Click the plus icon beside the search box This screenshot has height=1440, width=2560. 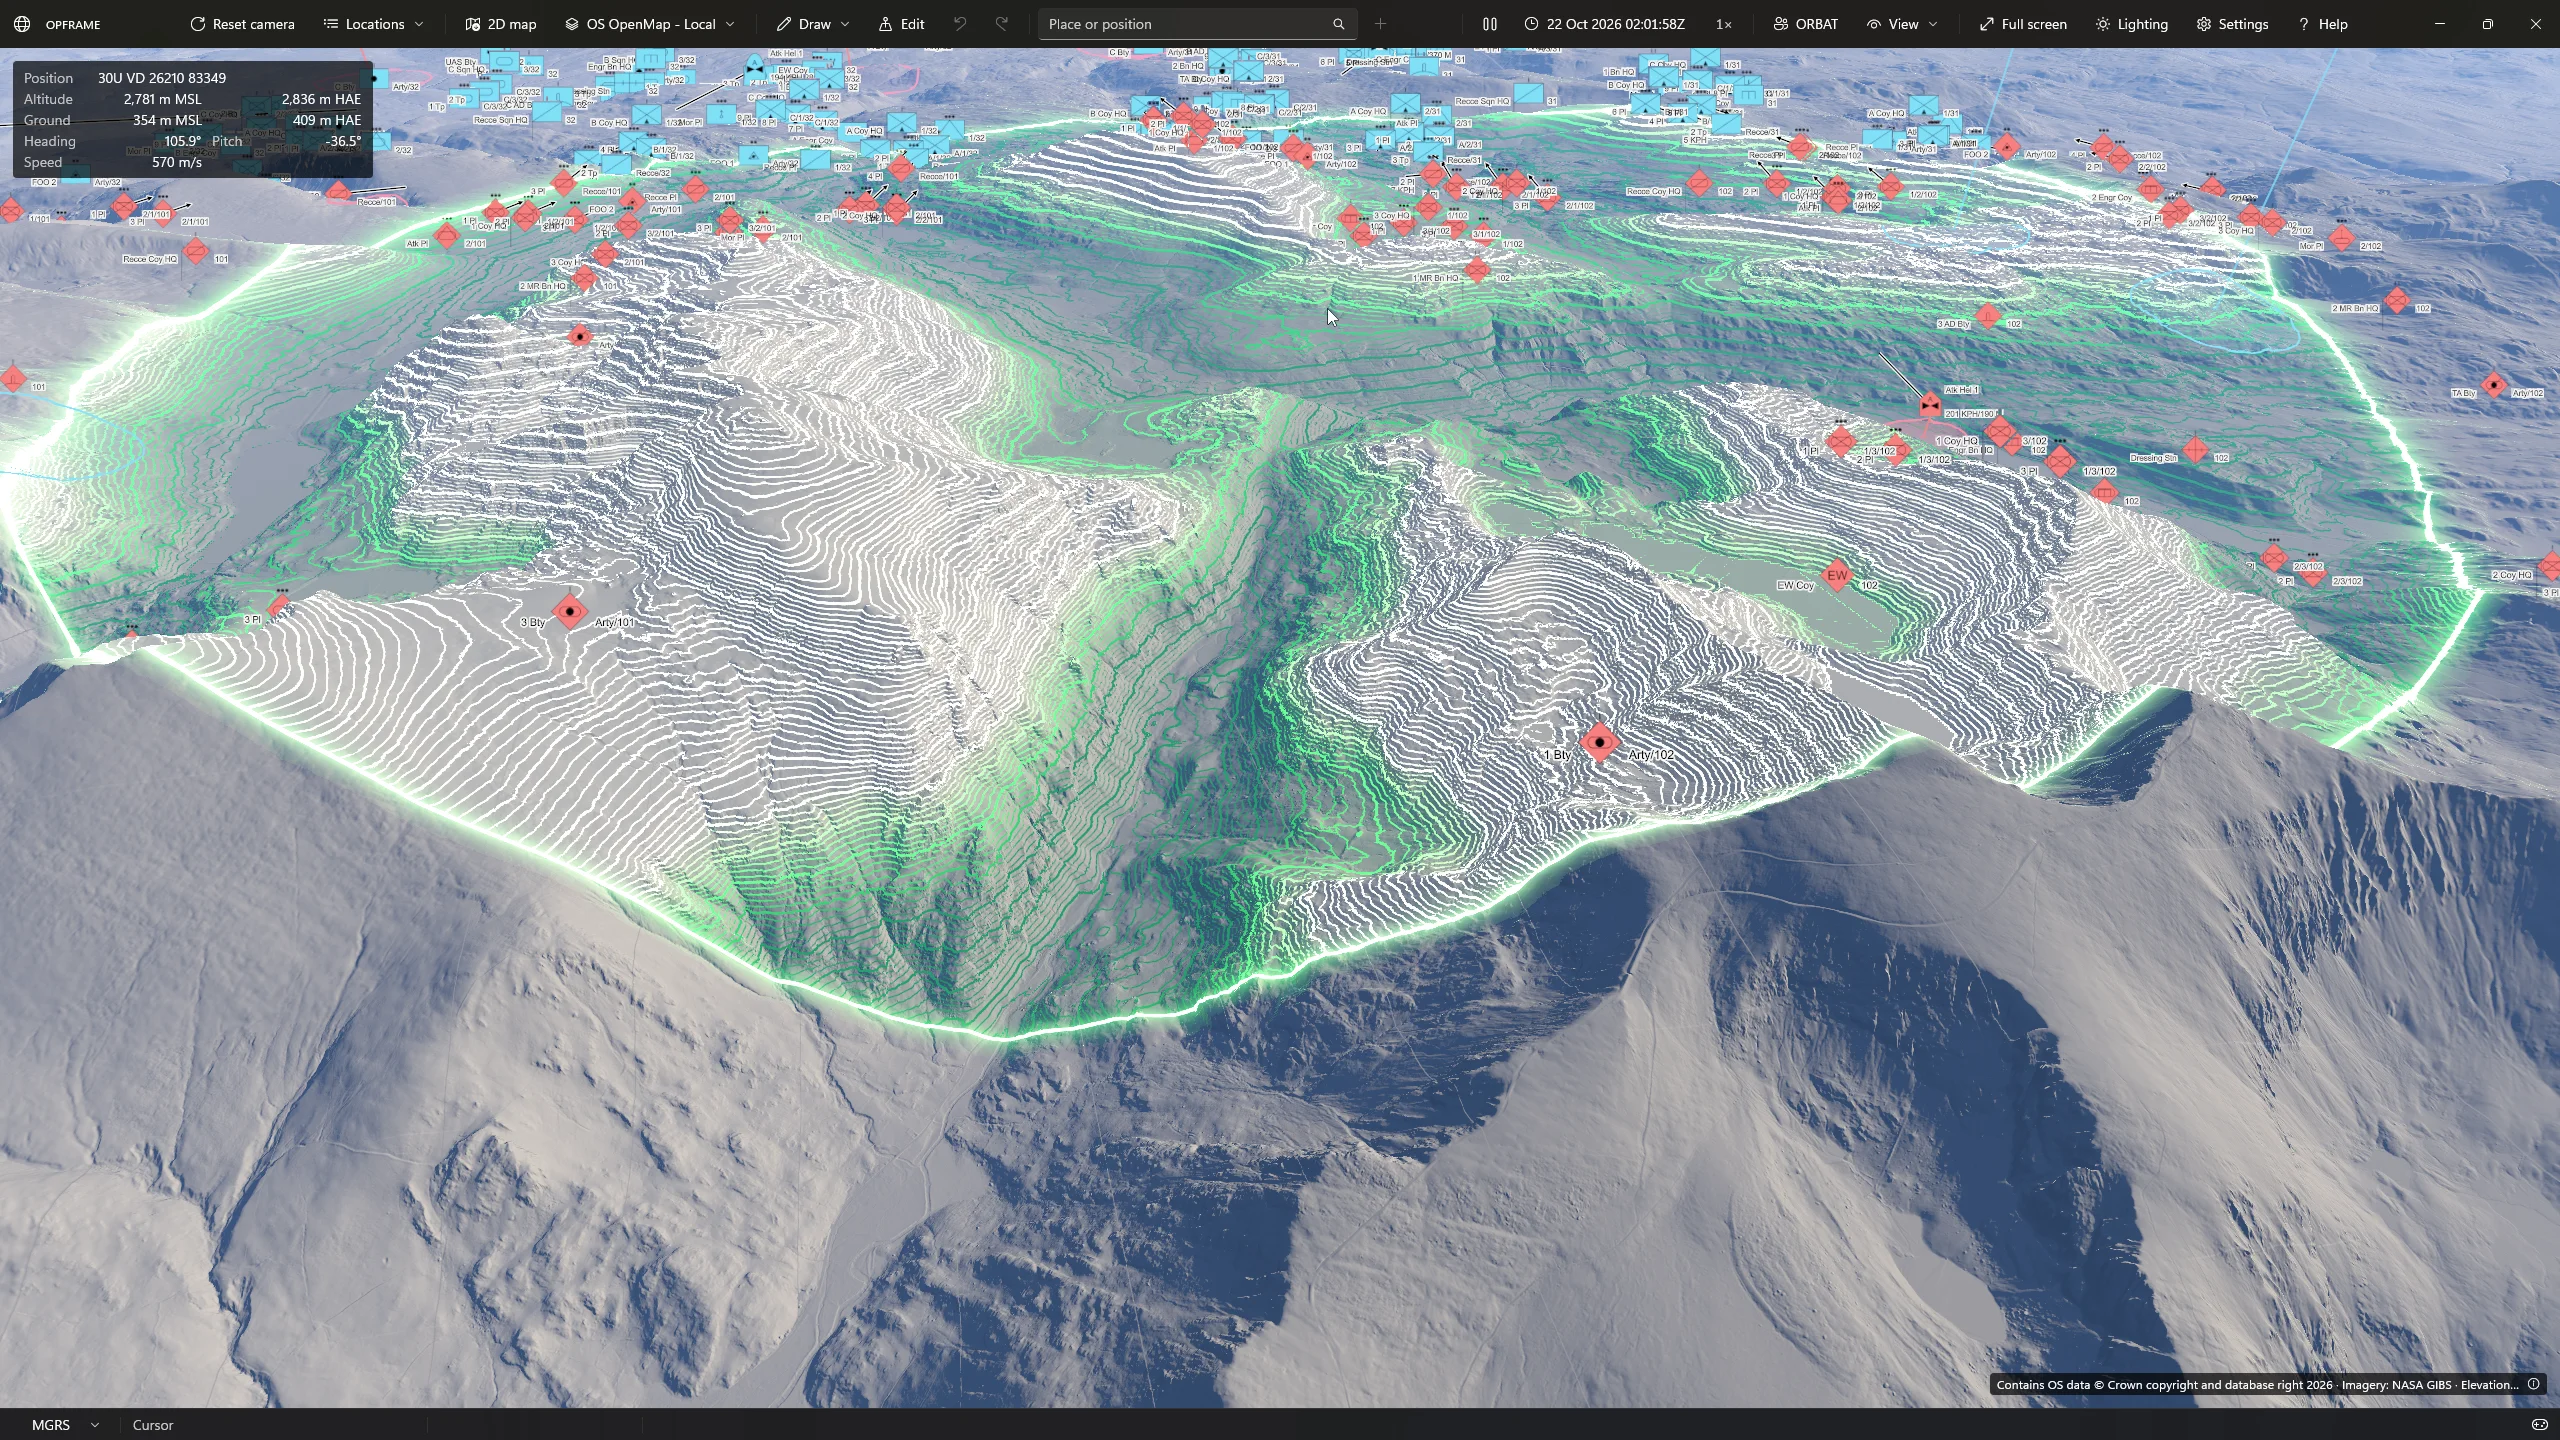pos(1381,24)
